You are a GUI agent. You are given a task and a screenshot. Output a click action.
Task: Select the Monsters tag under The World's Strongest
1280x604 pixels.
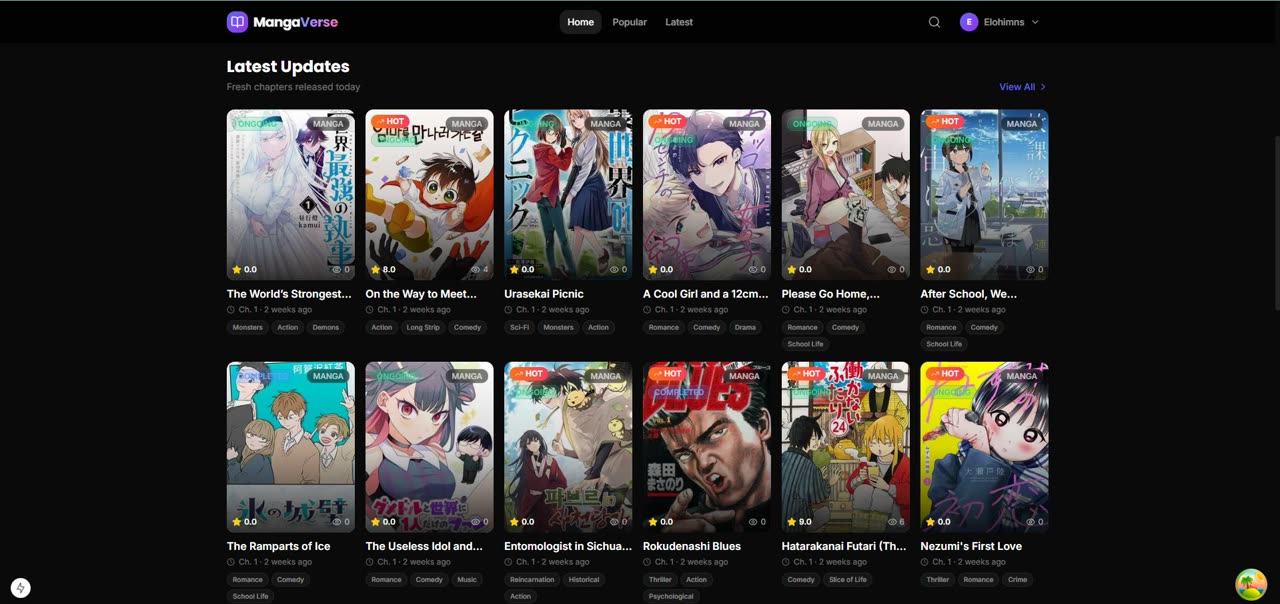point(248,327)
